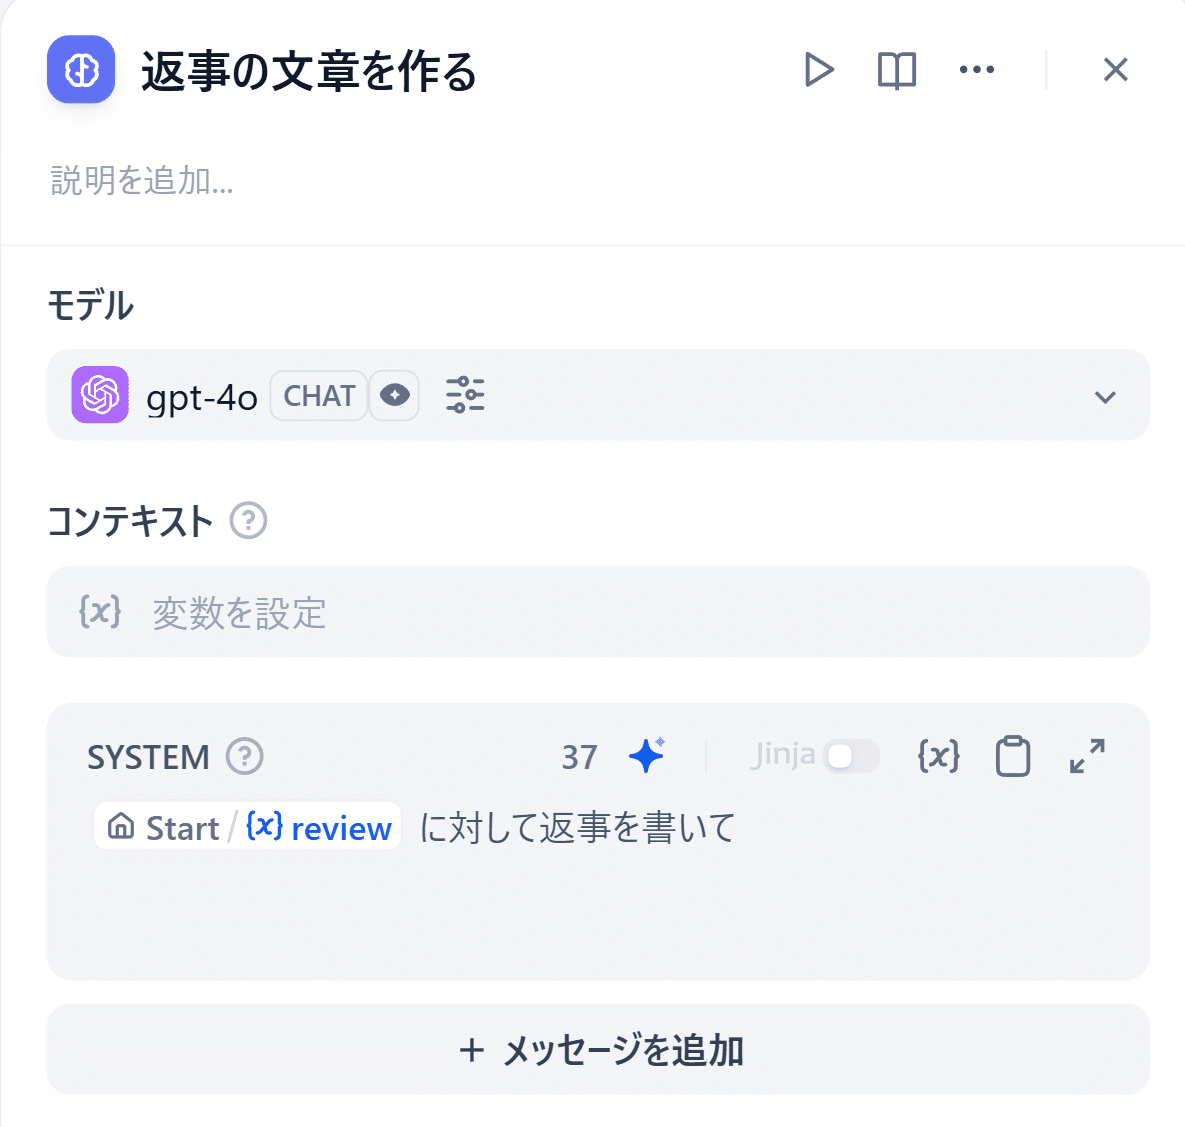Open the more options menu
This screenshot has height=1127, width=1185.
coord(977,69)
